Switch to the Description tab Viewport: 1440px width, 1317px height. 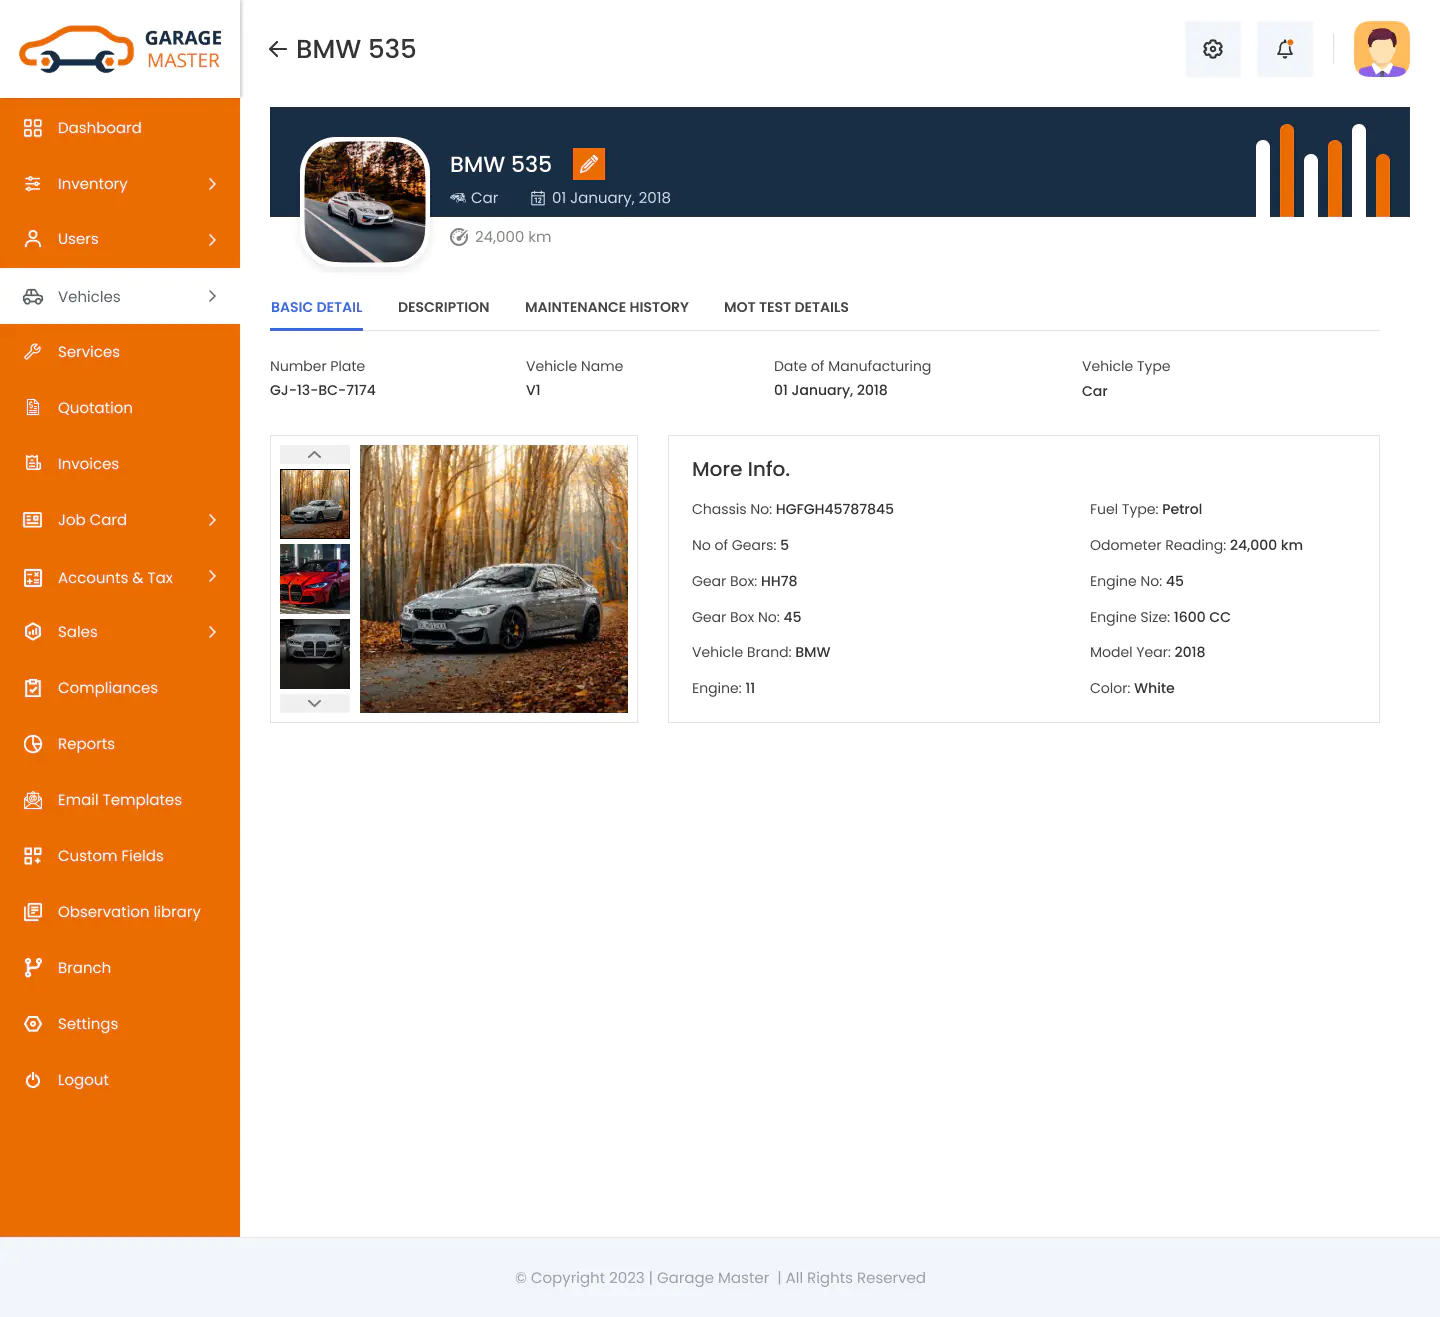443,307
